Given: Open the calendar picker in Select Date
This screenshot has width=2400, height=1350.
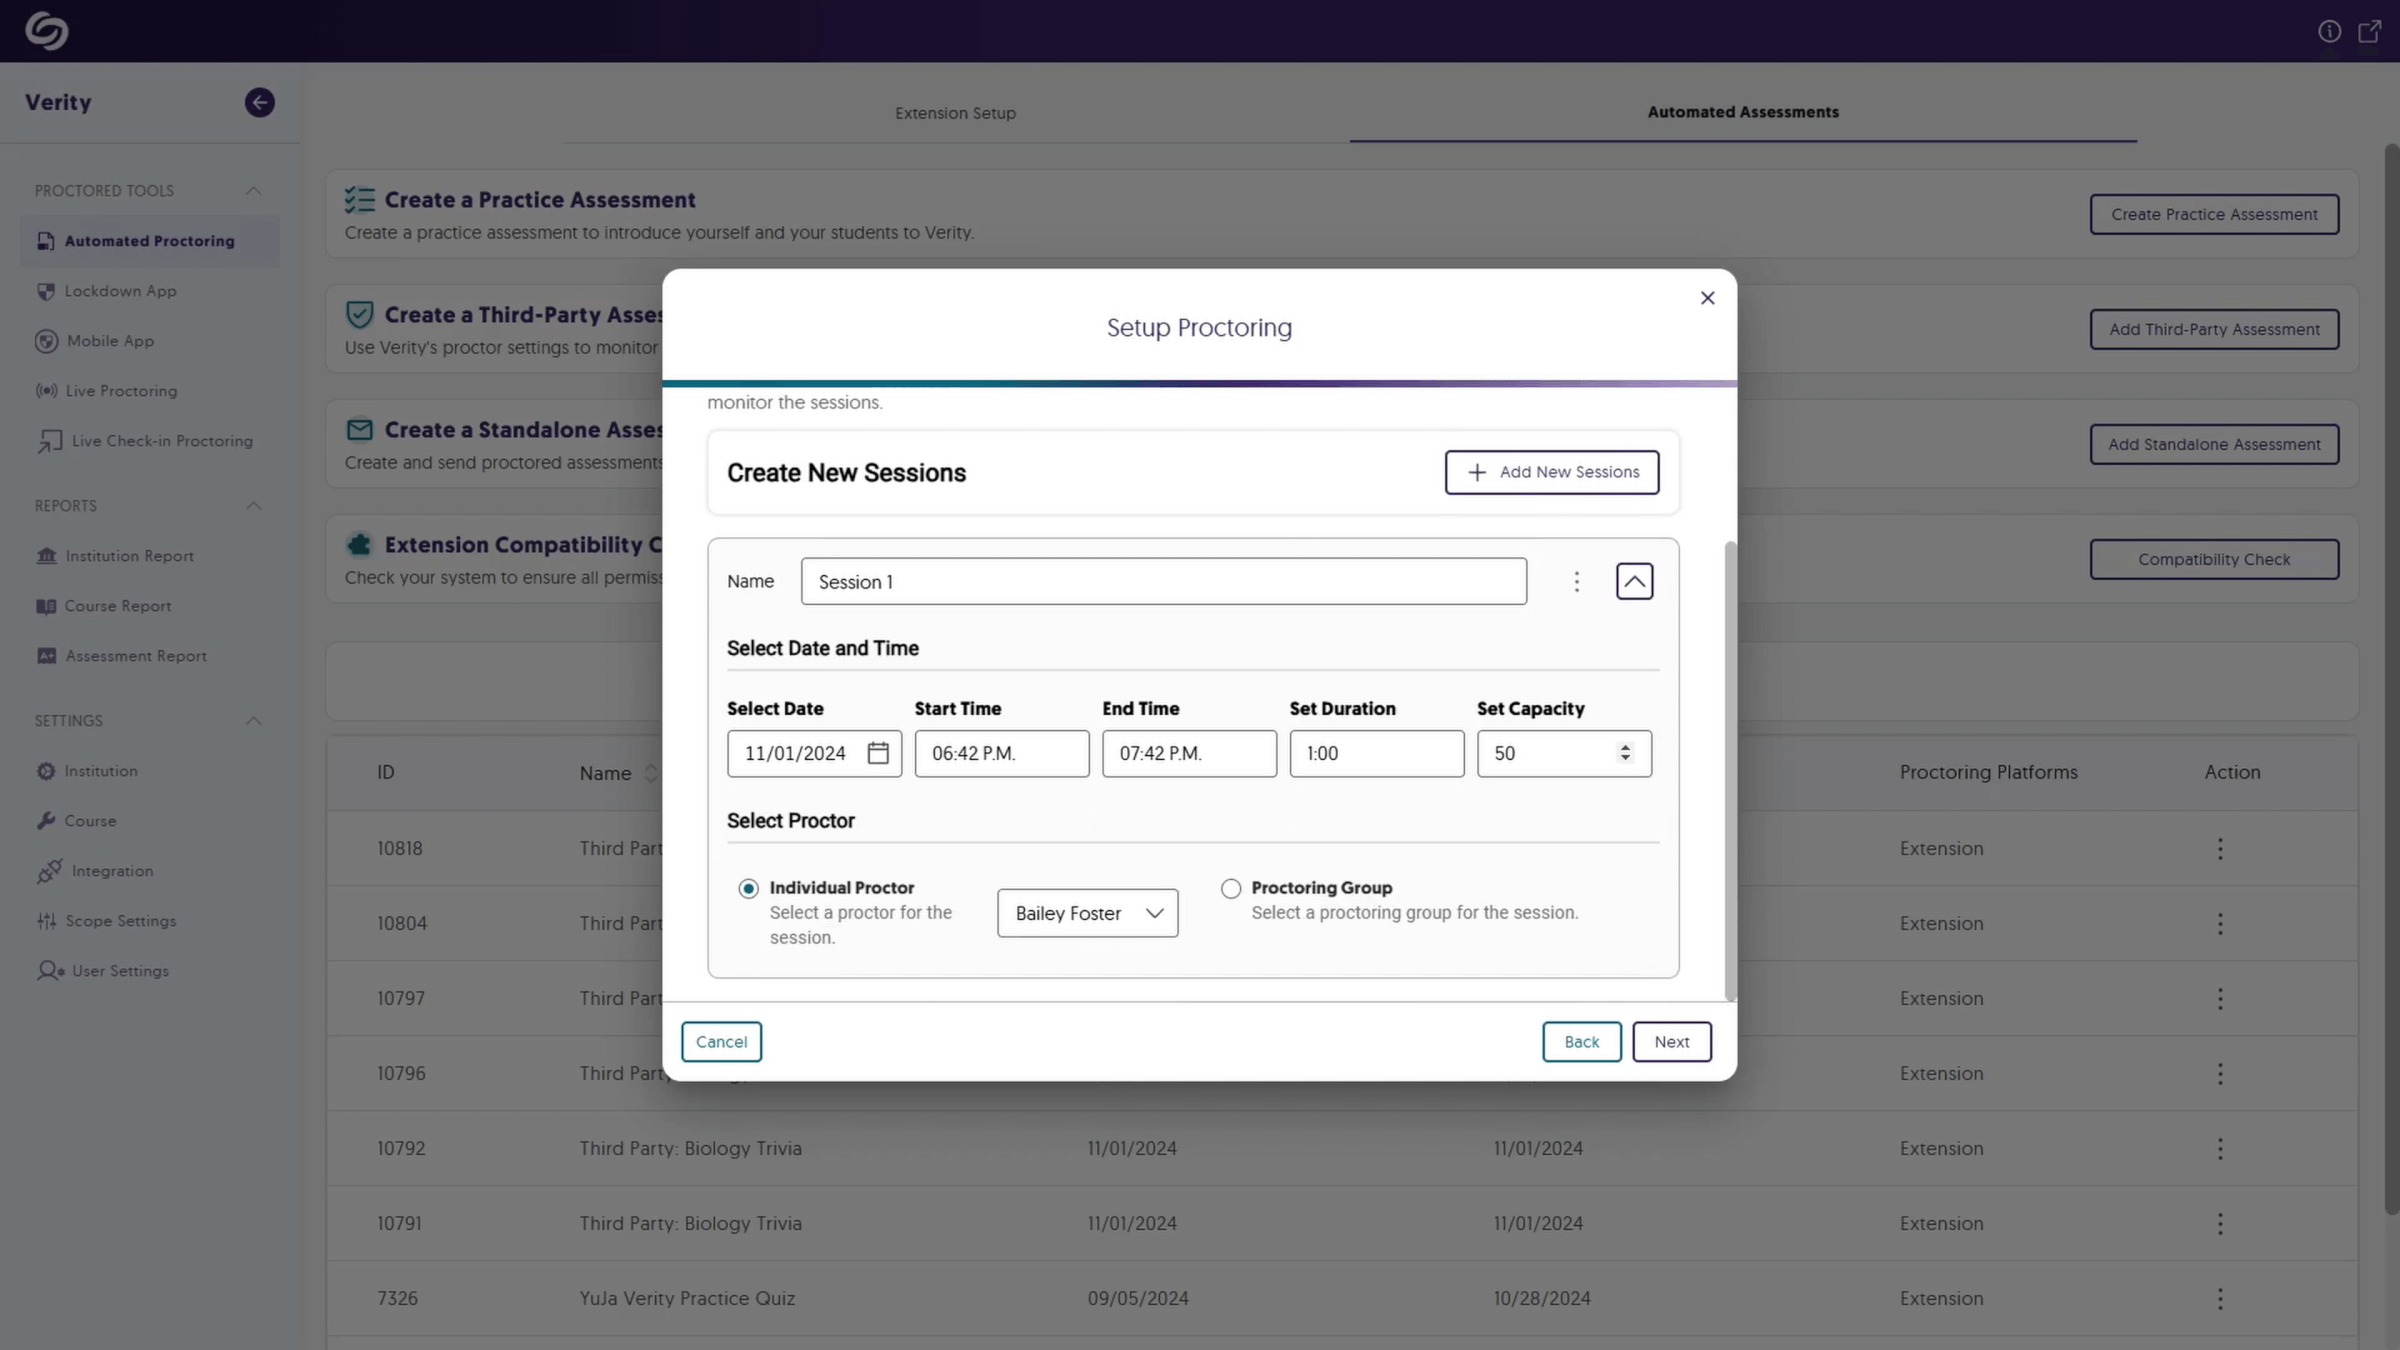Looking at the screenshot, I should [x=878, y=753].
